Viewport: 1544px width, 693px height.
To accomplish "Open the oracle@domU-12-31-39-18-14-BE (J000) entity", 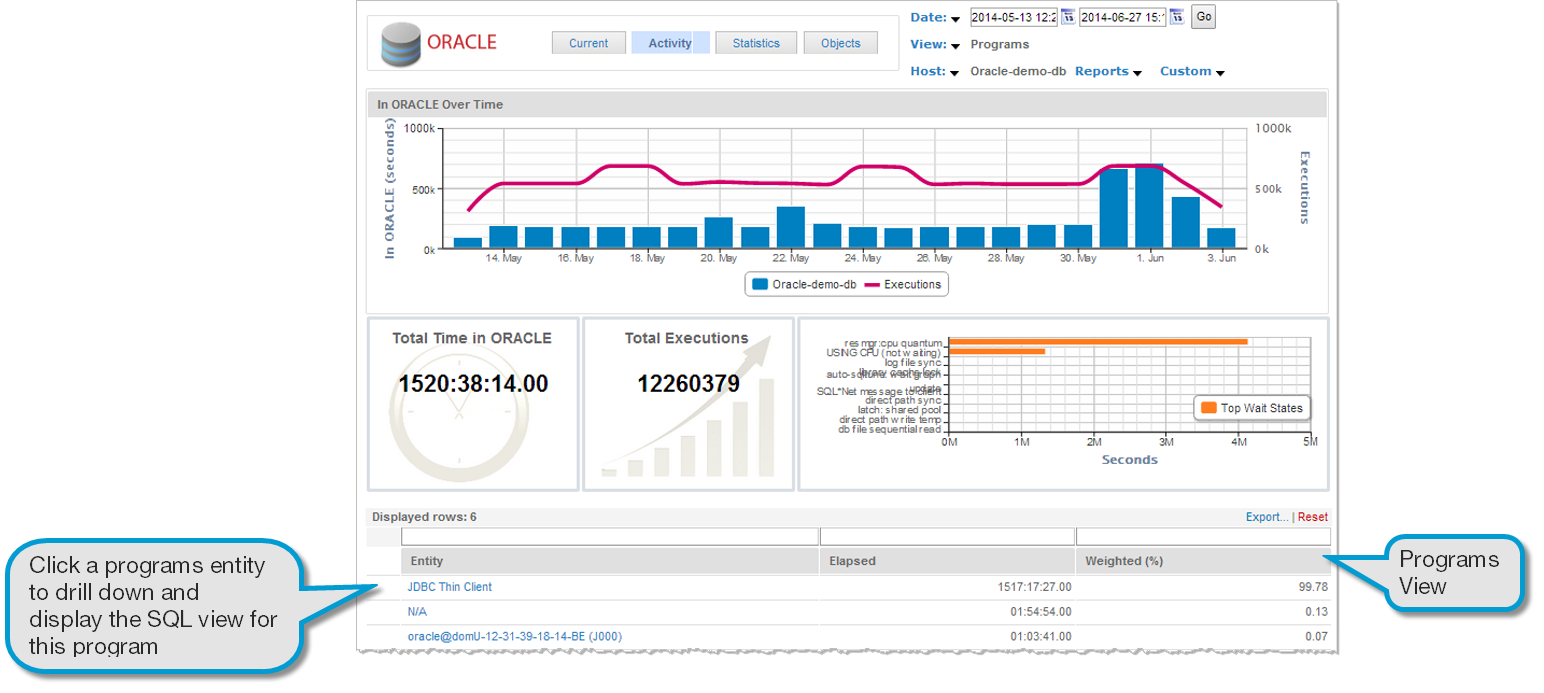I will pyautogui.click(x=516, y=636).
